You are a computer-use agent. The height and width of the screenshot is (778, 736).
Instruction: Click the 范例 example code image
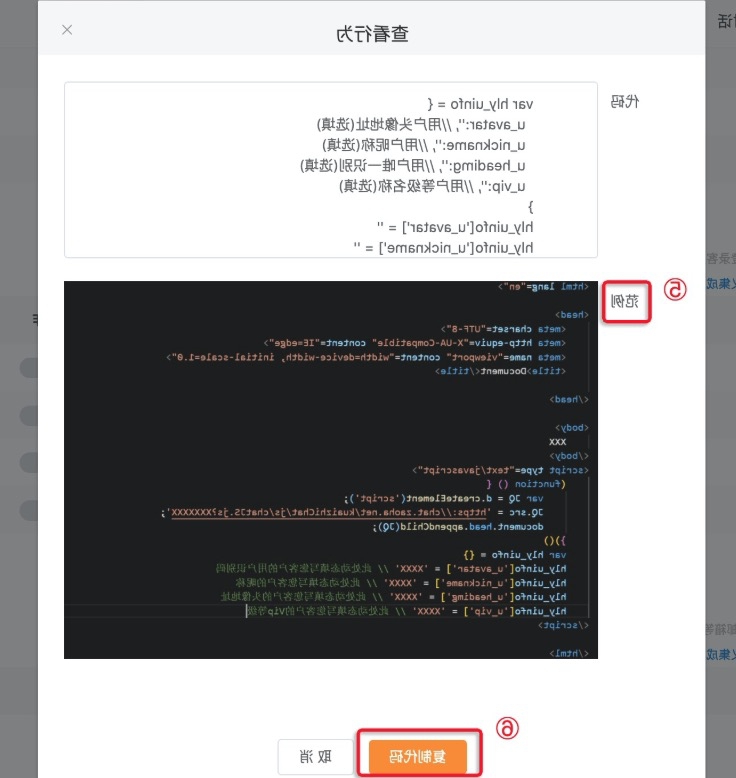[331, 470]
